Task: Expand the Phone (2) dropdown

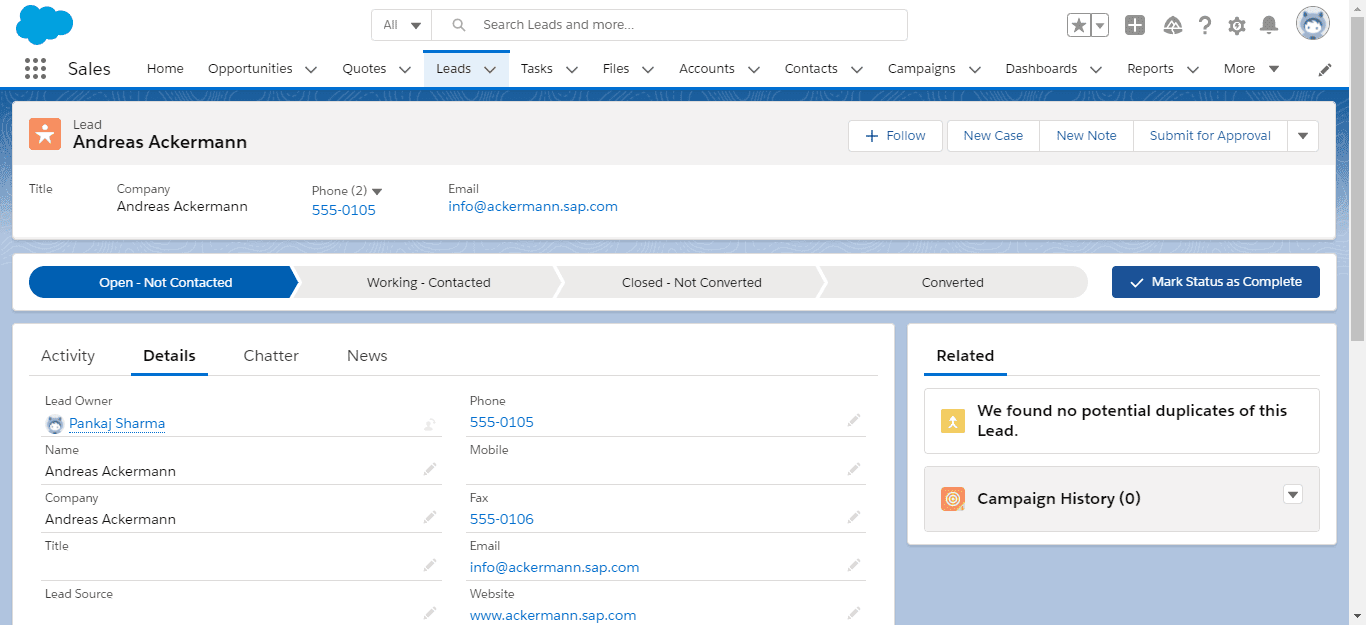Action: [x=377, y=190]
